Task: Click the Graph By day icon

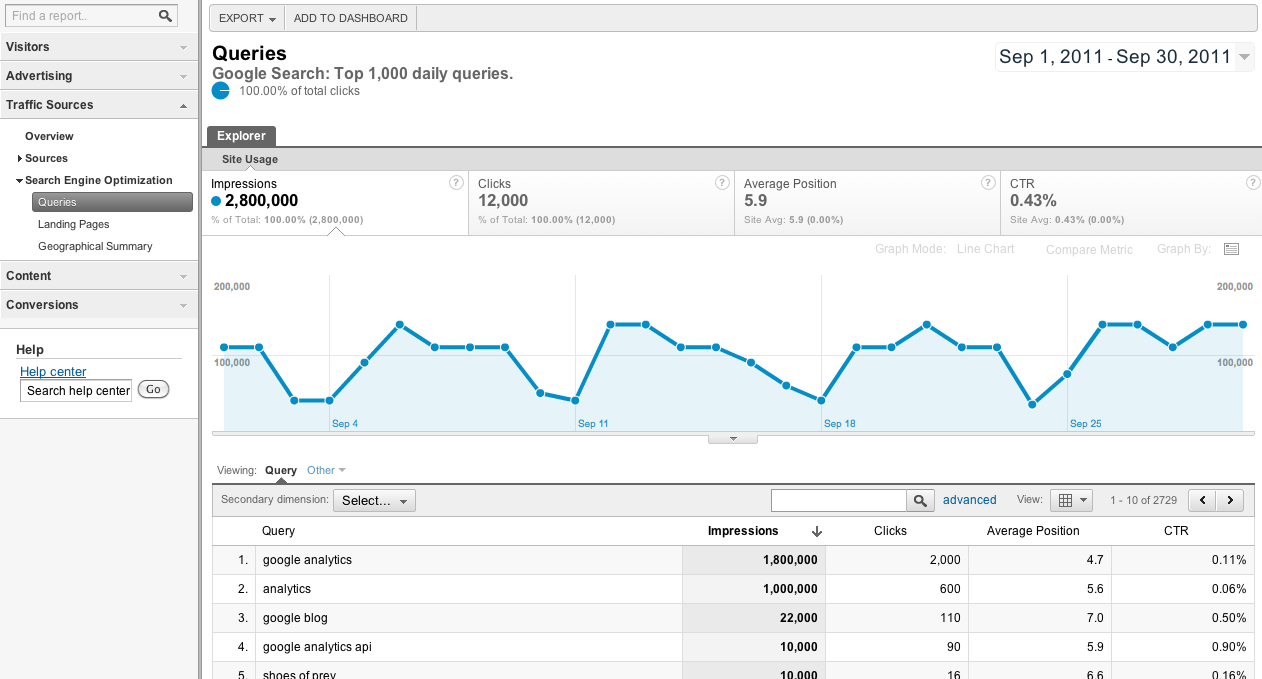Action: tap(1231, 249)
